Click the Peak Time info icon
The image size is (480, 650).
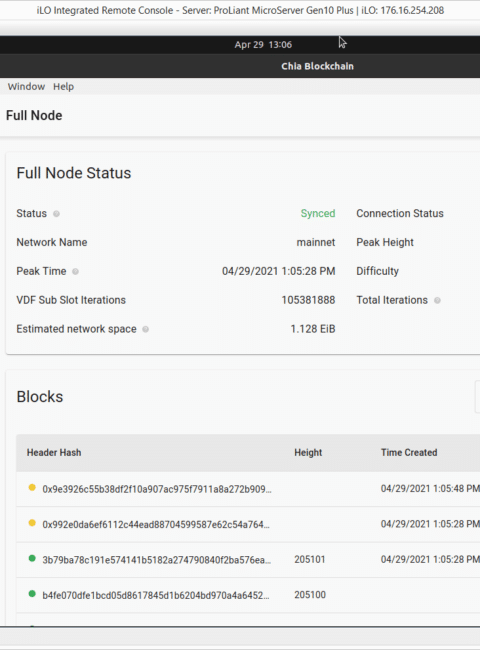pyautogui.click(x=75, y=272)
